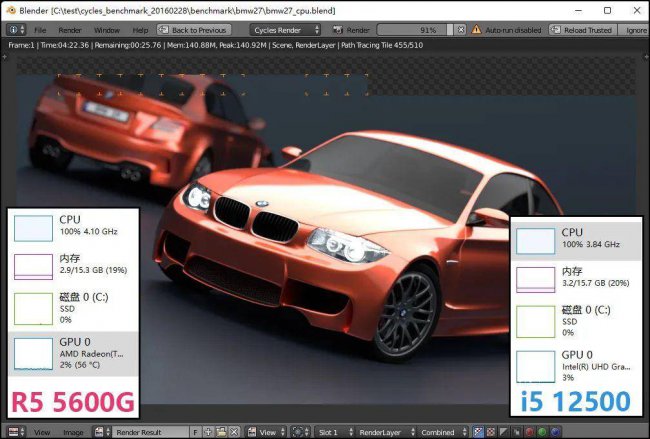Open the Image menu in bottom header
Viewport: 650px width, 439px height.
73,432
